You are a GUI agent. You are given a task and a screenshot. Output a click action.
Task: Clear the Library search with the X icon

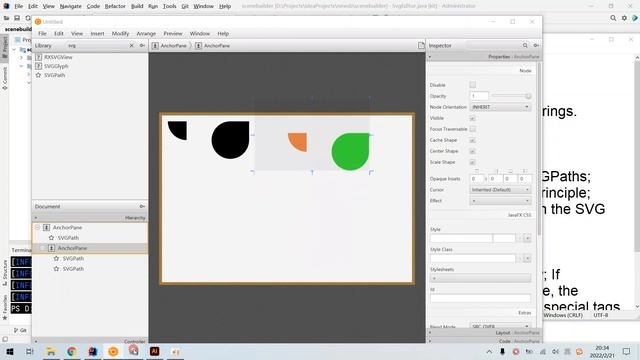tap(131, 46)
